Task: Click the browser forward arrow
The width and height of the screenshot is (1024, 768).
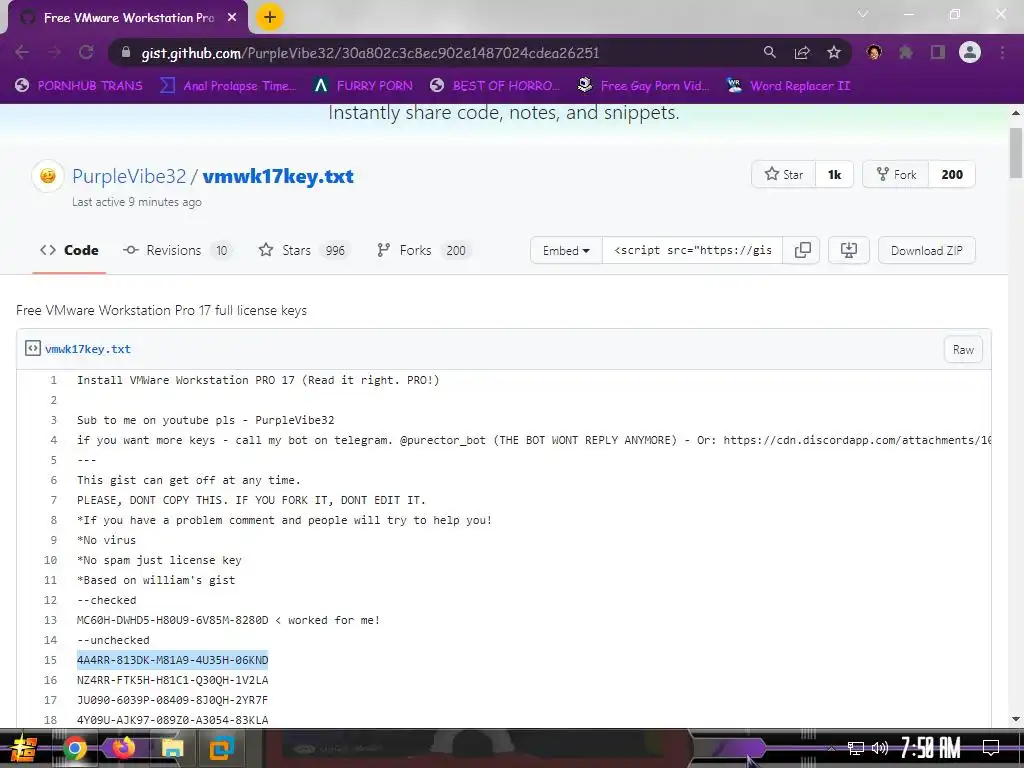Action: pos(54,52)
